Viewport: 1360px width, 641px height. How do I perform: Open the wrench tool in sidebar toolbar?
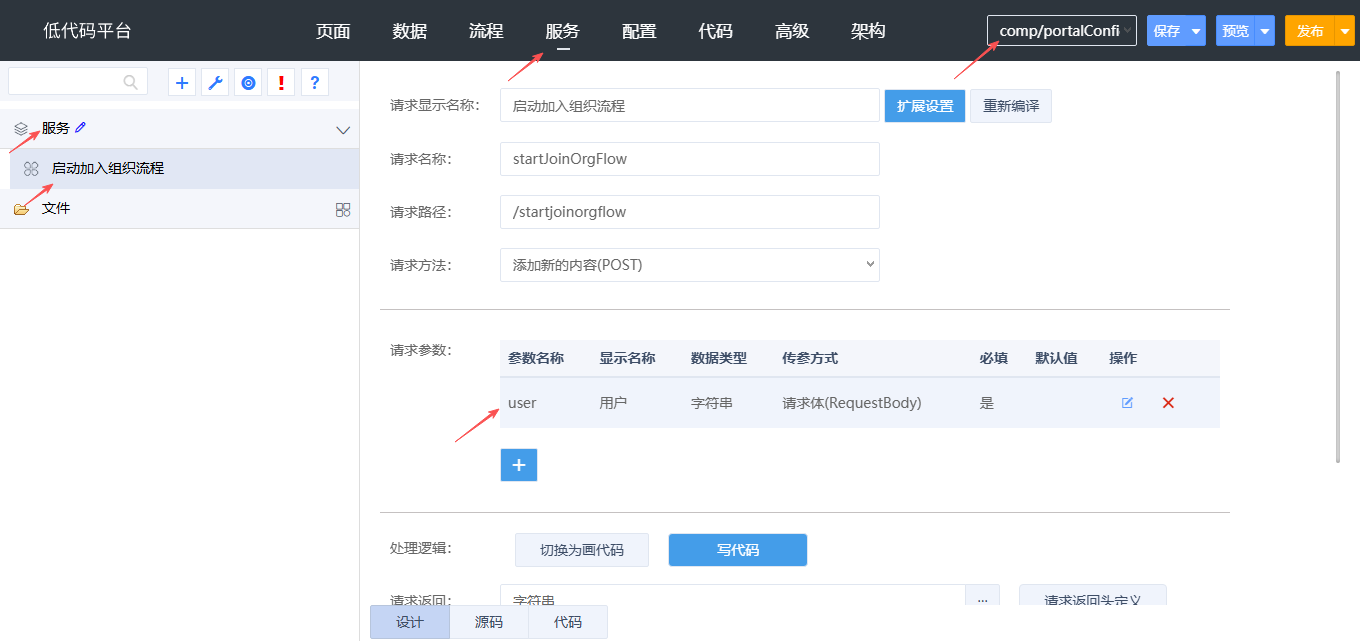215,83
